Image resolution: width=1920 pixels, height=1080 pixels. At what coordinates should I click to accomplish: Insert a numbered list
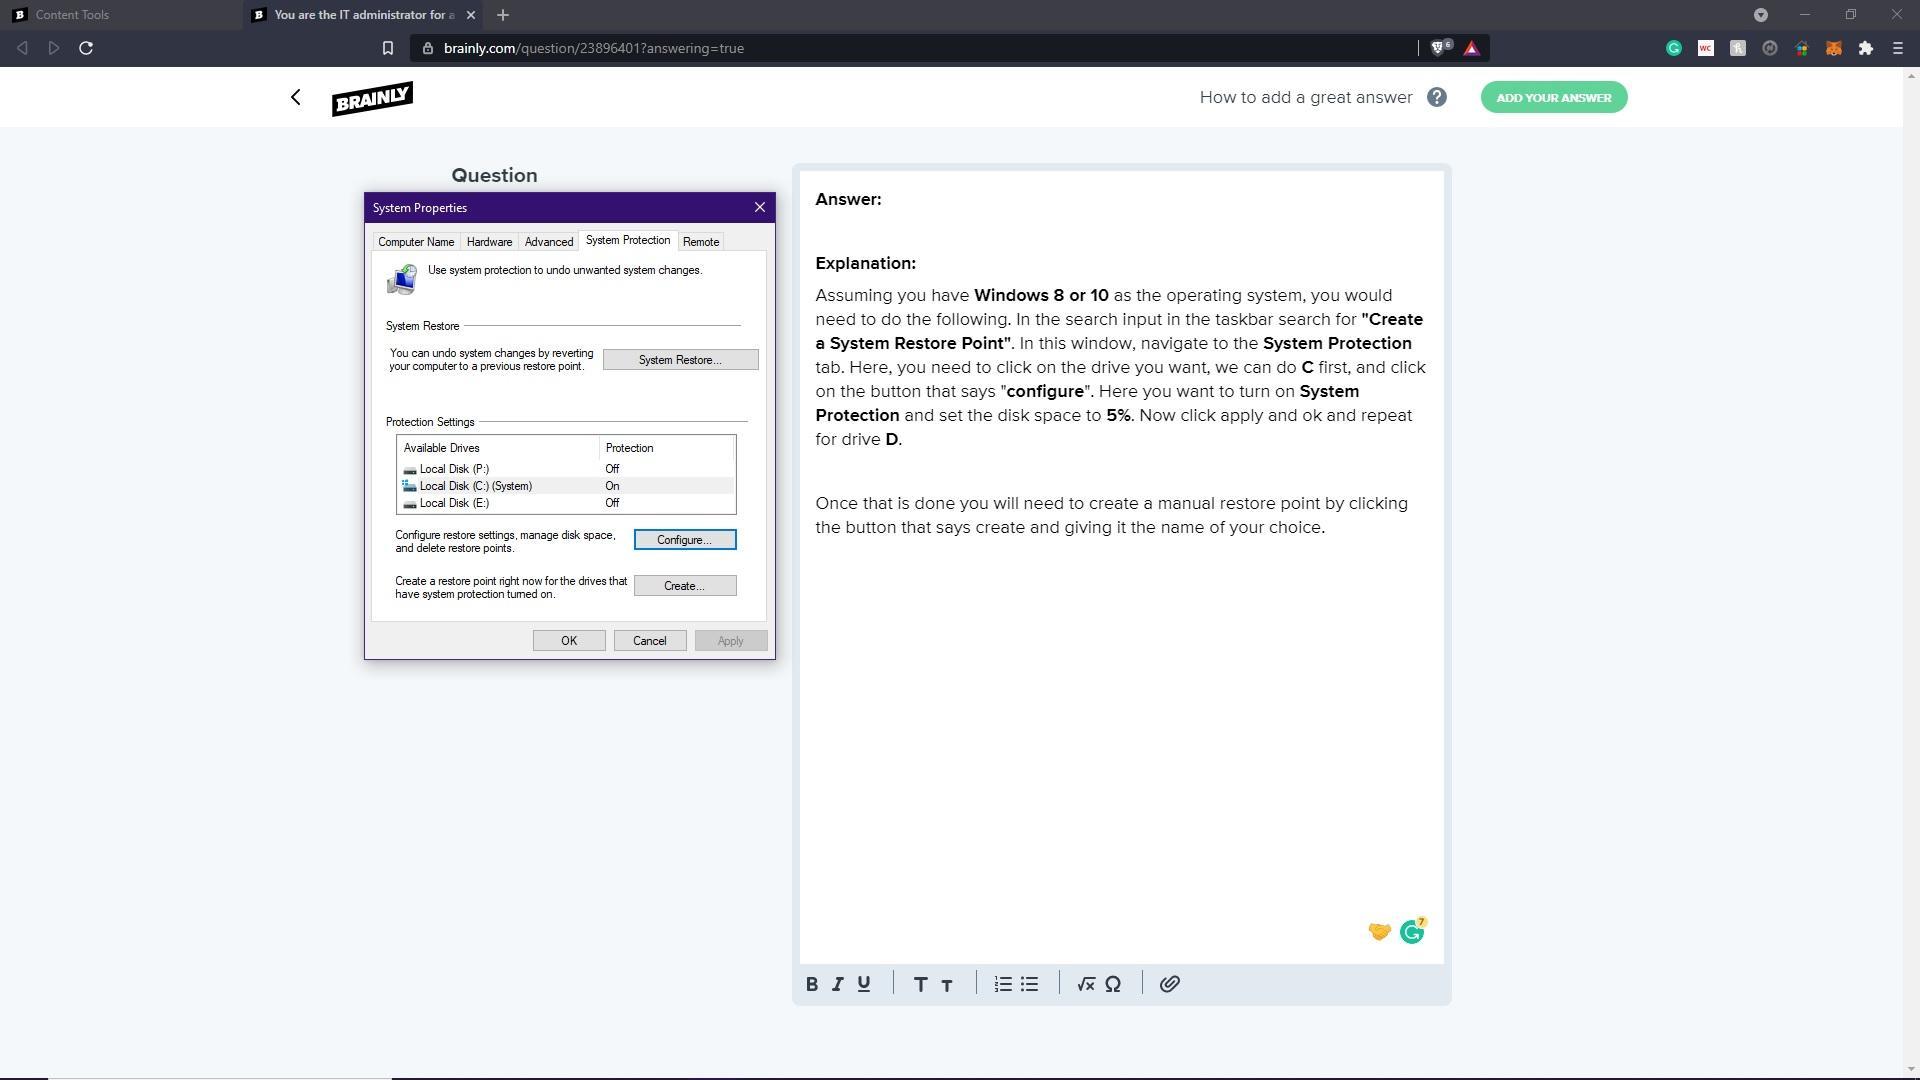tap(1003, 984)
